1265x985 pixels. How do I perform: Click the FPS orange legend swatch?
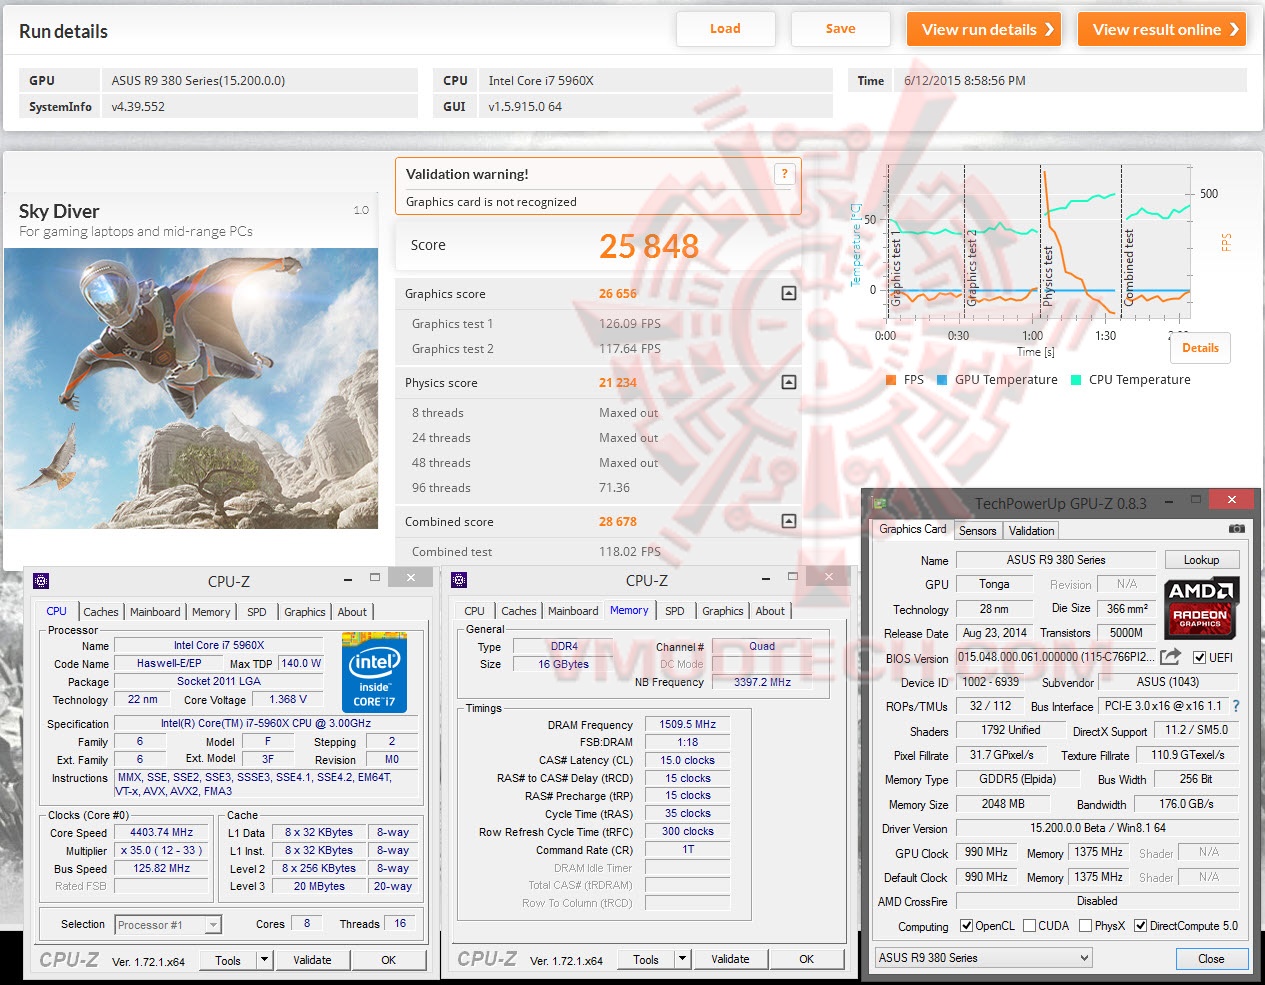891,380
